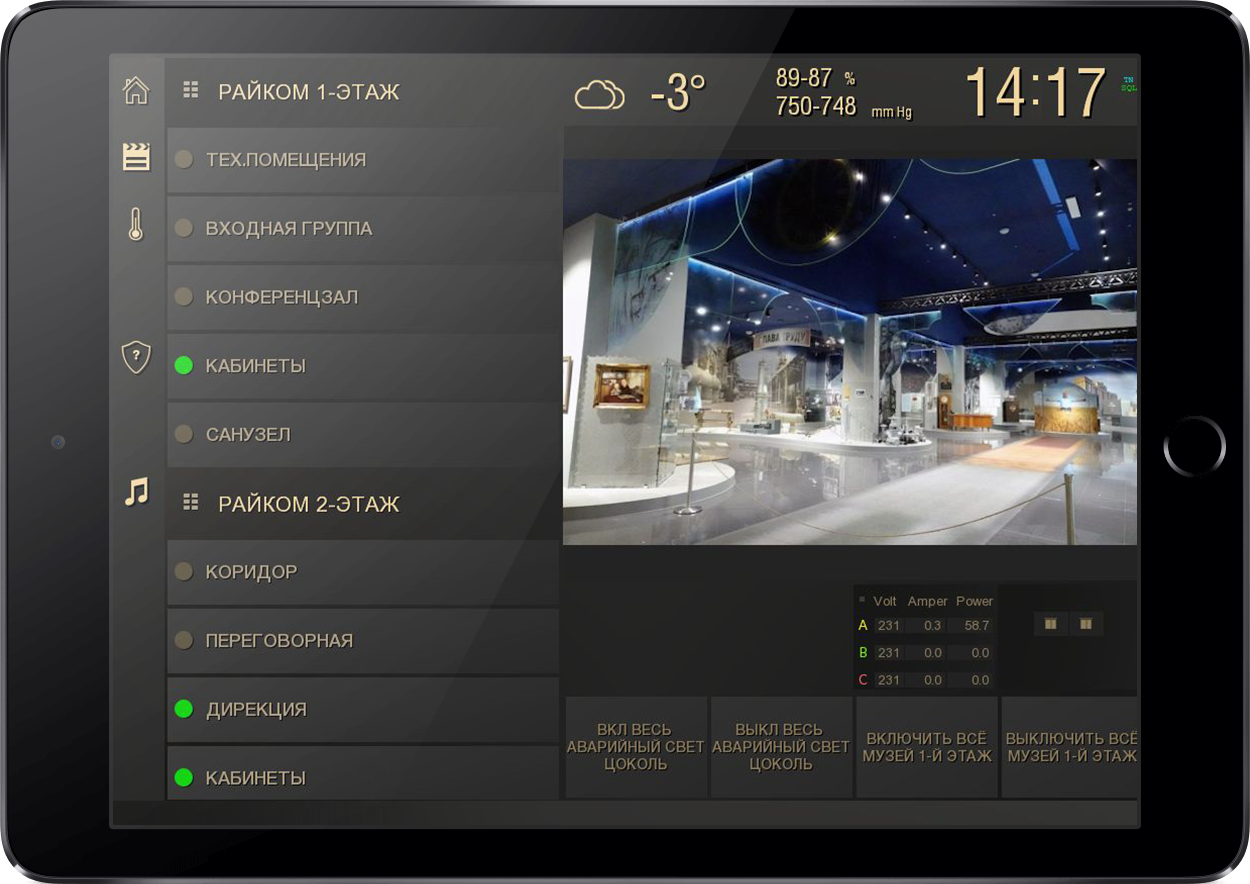The image size is (1250, 884).
Task: Click the museum hall preview image
Action: pyautogui.click(x=850, y=352)
